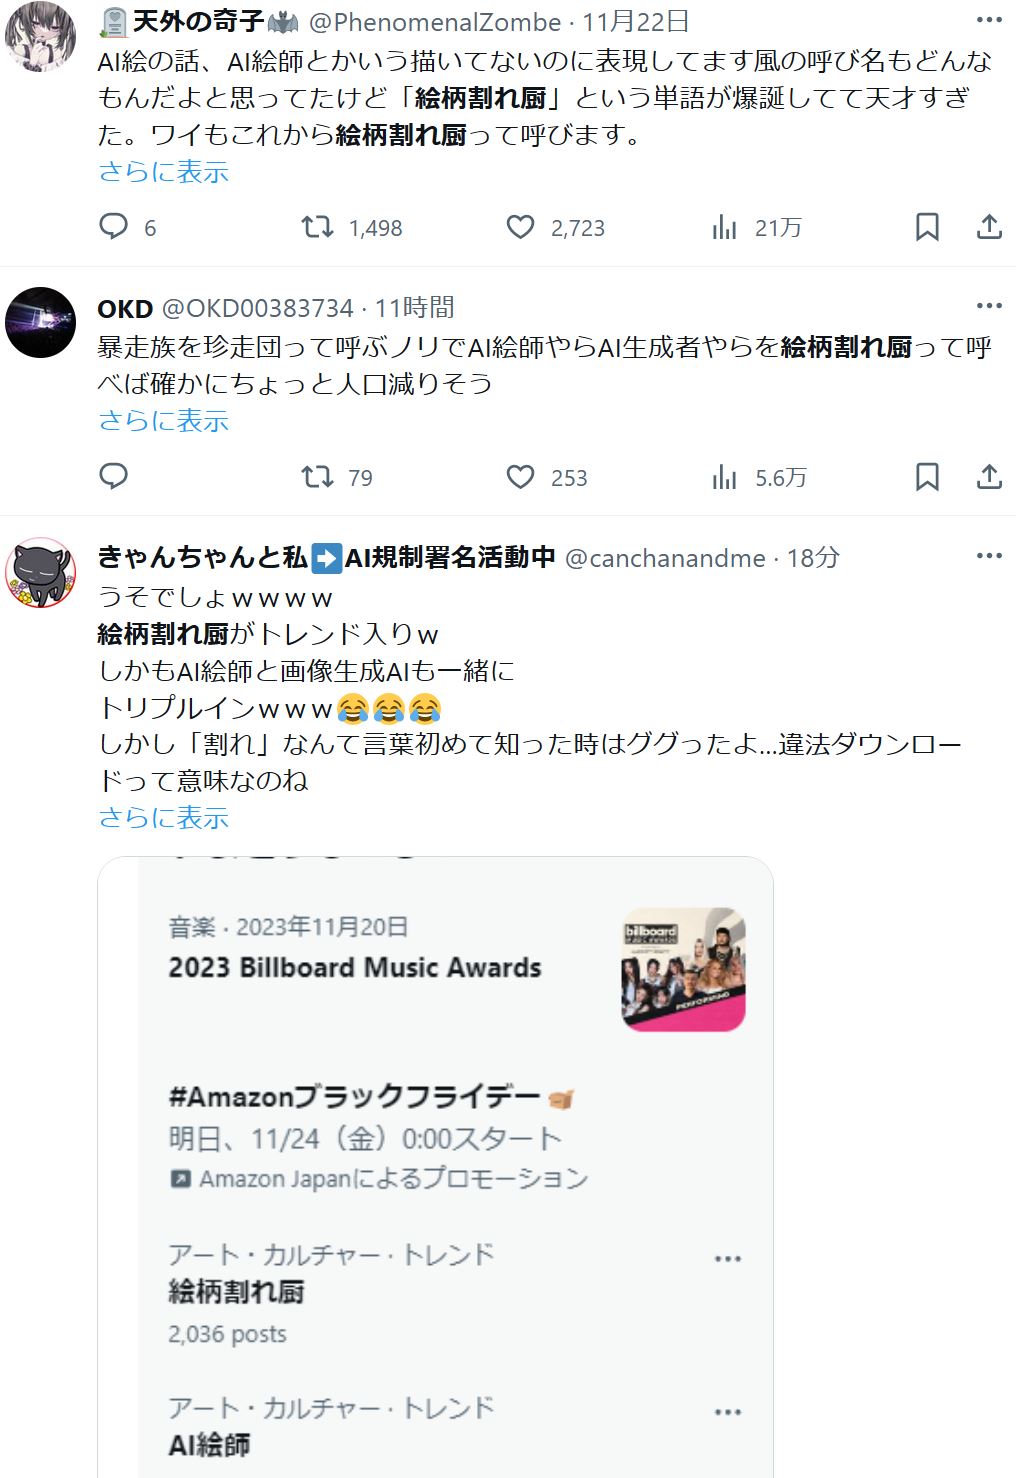Like the tweet with 2,723 likes

tap(520, 227)
